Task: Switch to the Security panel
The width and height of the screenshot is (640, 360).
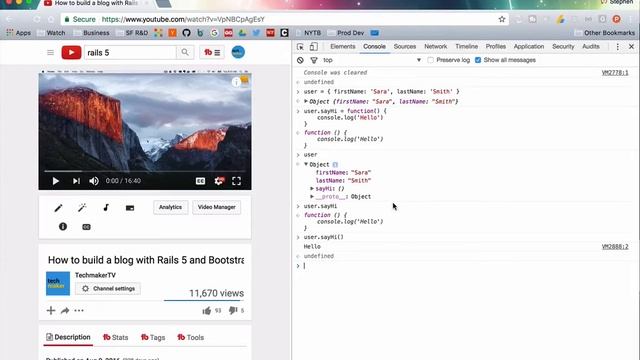Action: 563,47
